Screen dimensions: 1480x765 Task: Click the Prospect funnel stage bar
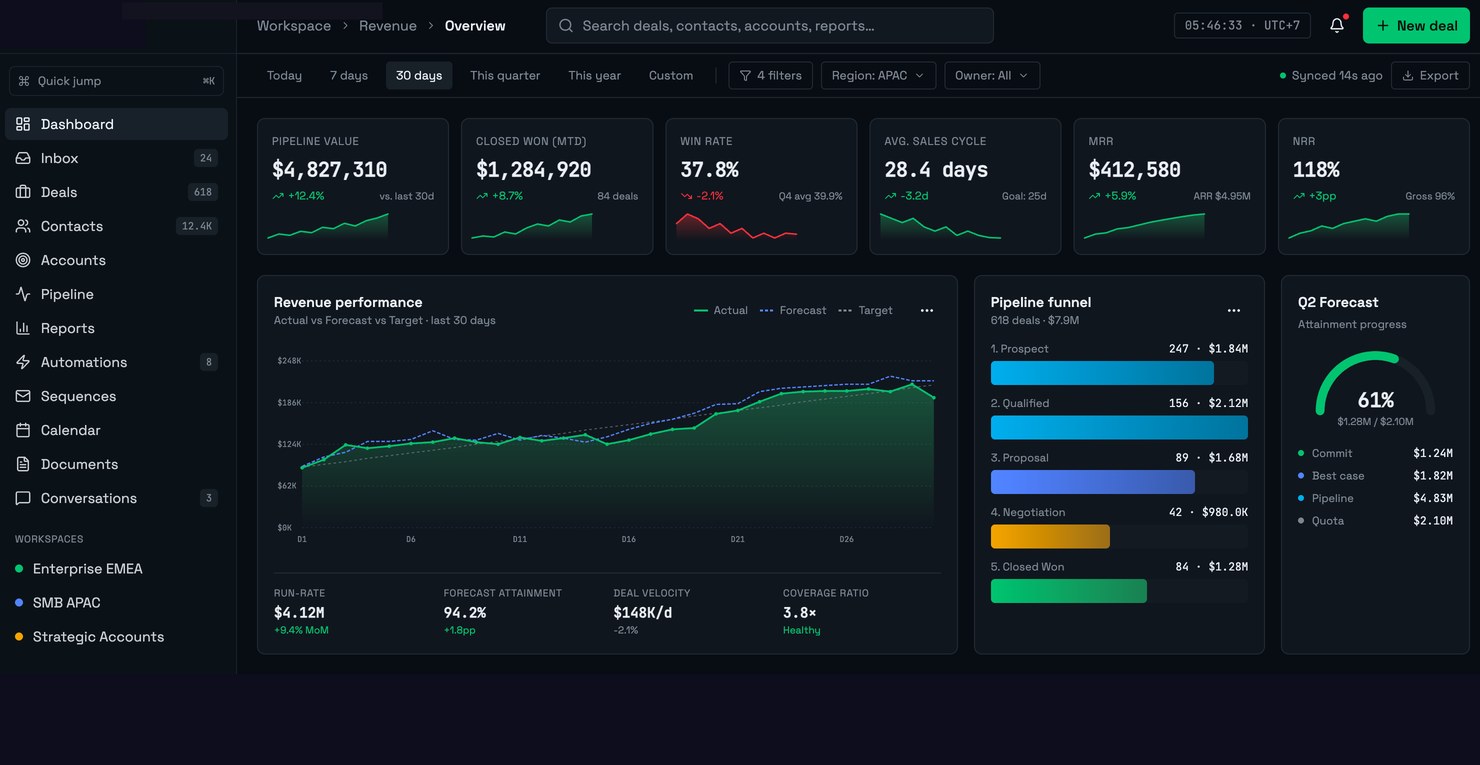point(1102,373)
